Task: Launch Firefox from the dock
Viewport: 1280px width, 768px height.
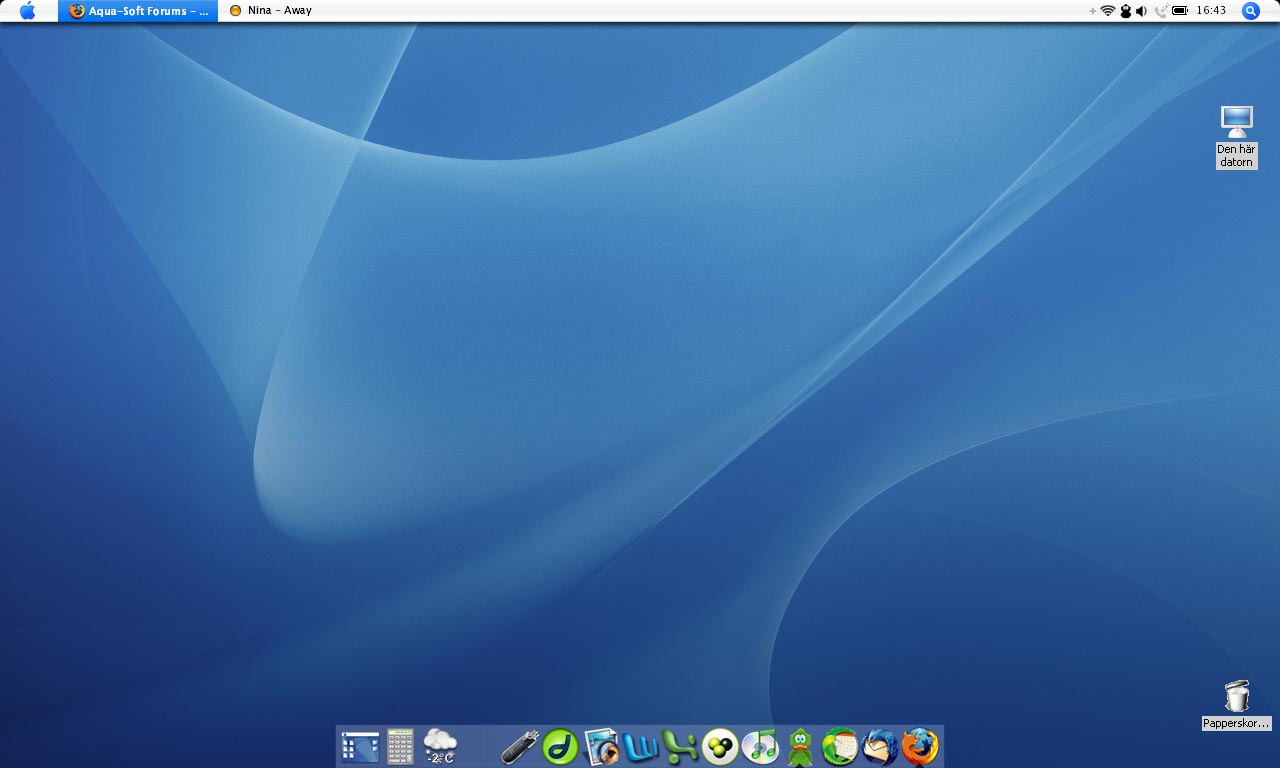Action: coord(920,746)
